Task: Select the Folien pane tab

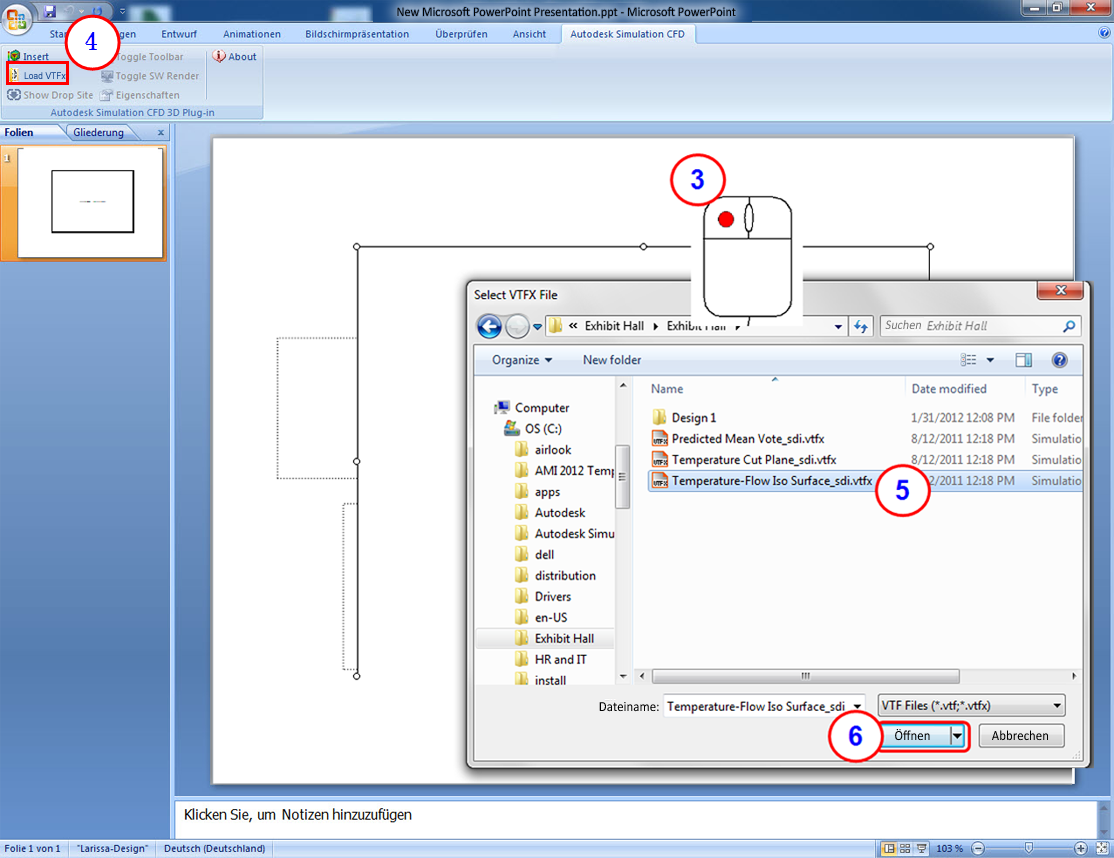Action: click(x=19, y=132)
